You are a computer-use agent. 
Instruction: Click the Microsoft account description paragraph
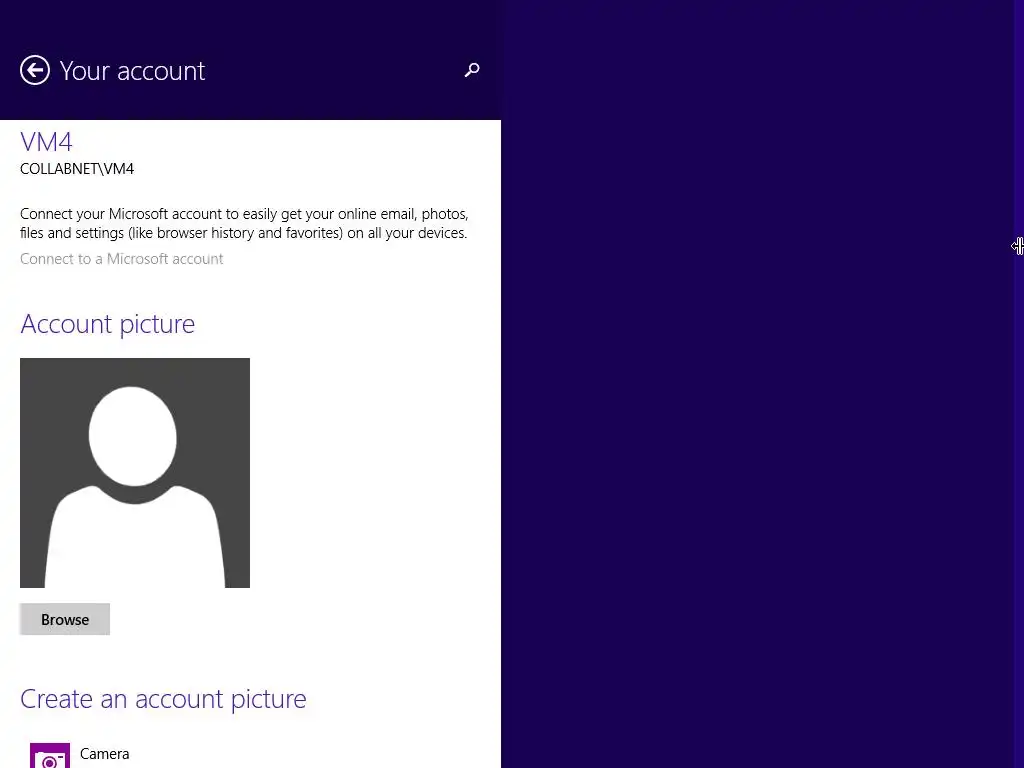pos(244,223)
